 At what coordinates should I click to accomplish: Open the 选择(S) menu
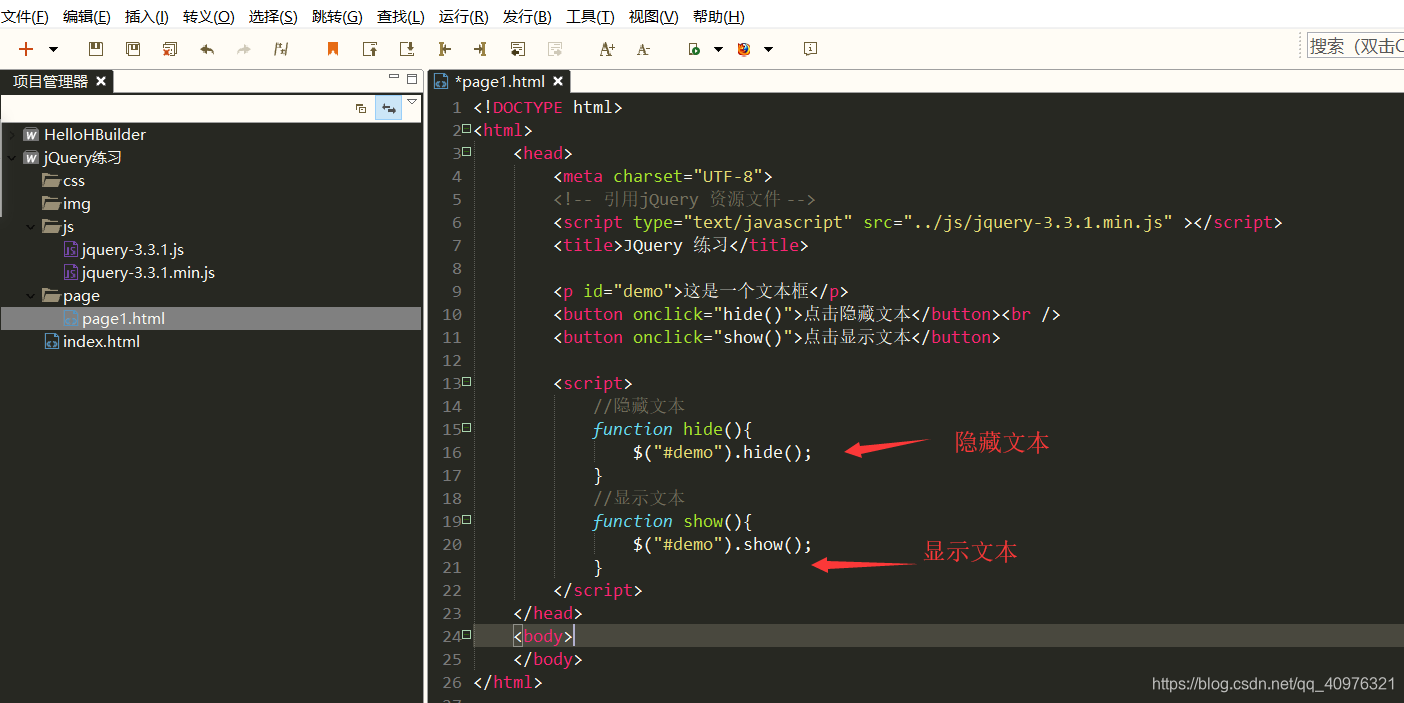[x=273, y=17]
